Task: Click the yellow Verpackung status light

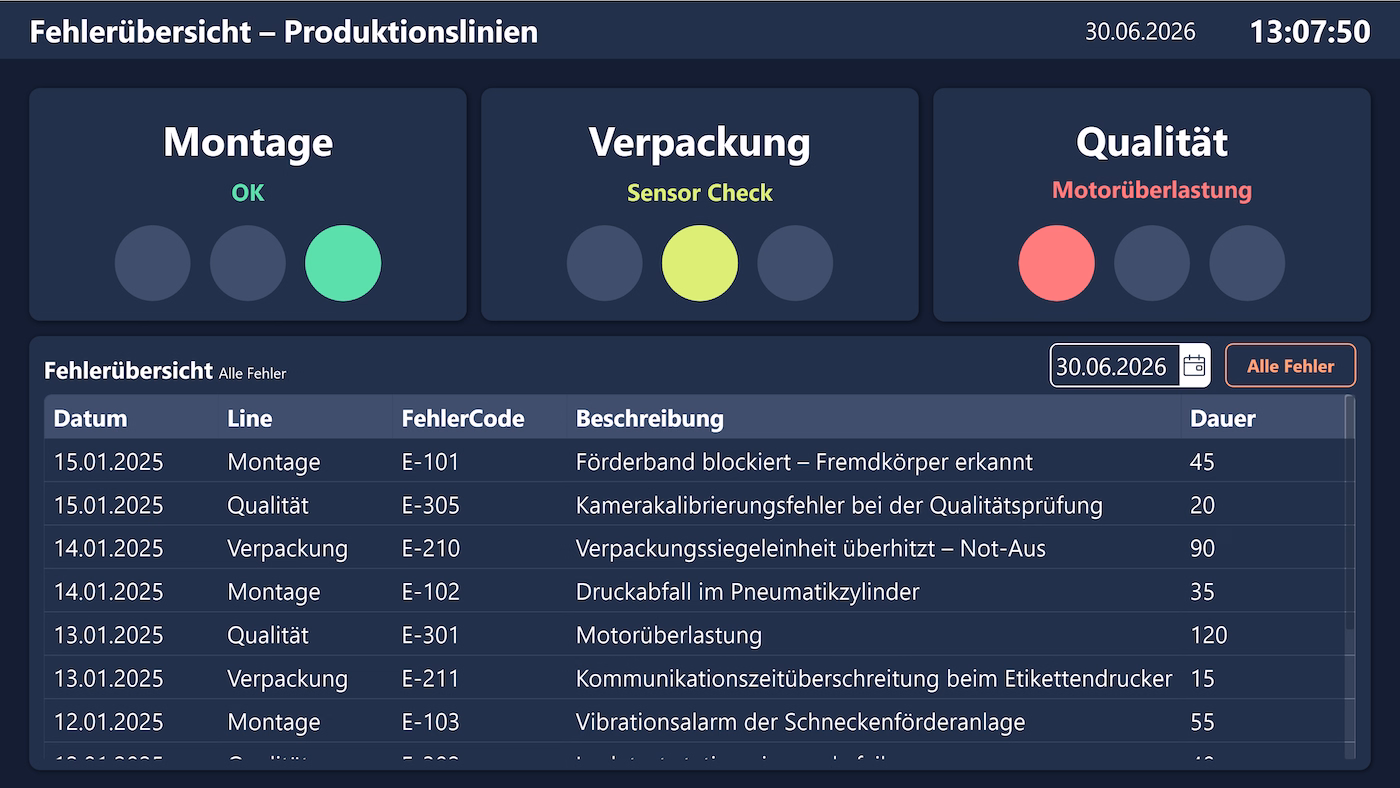Action: pyautogui.click(x=700, y=263)
